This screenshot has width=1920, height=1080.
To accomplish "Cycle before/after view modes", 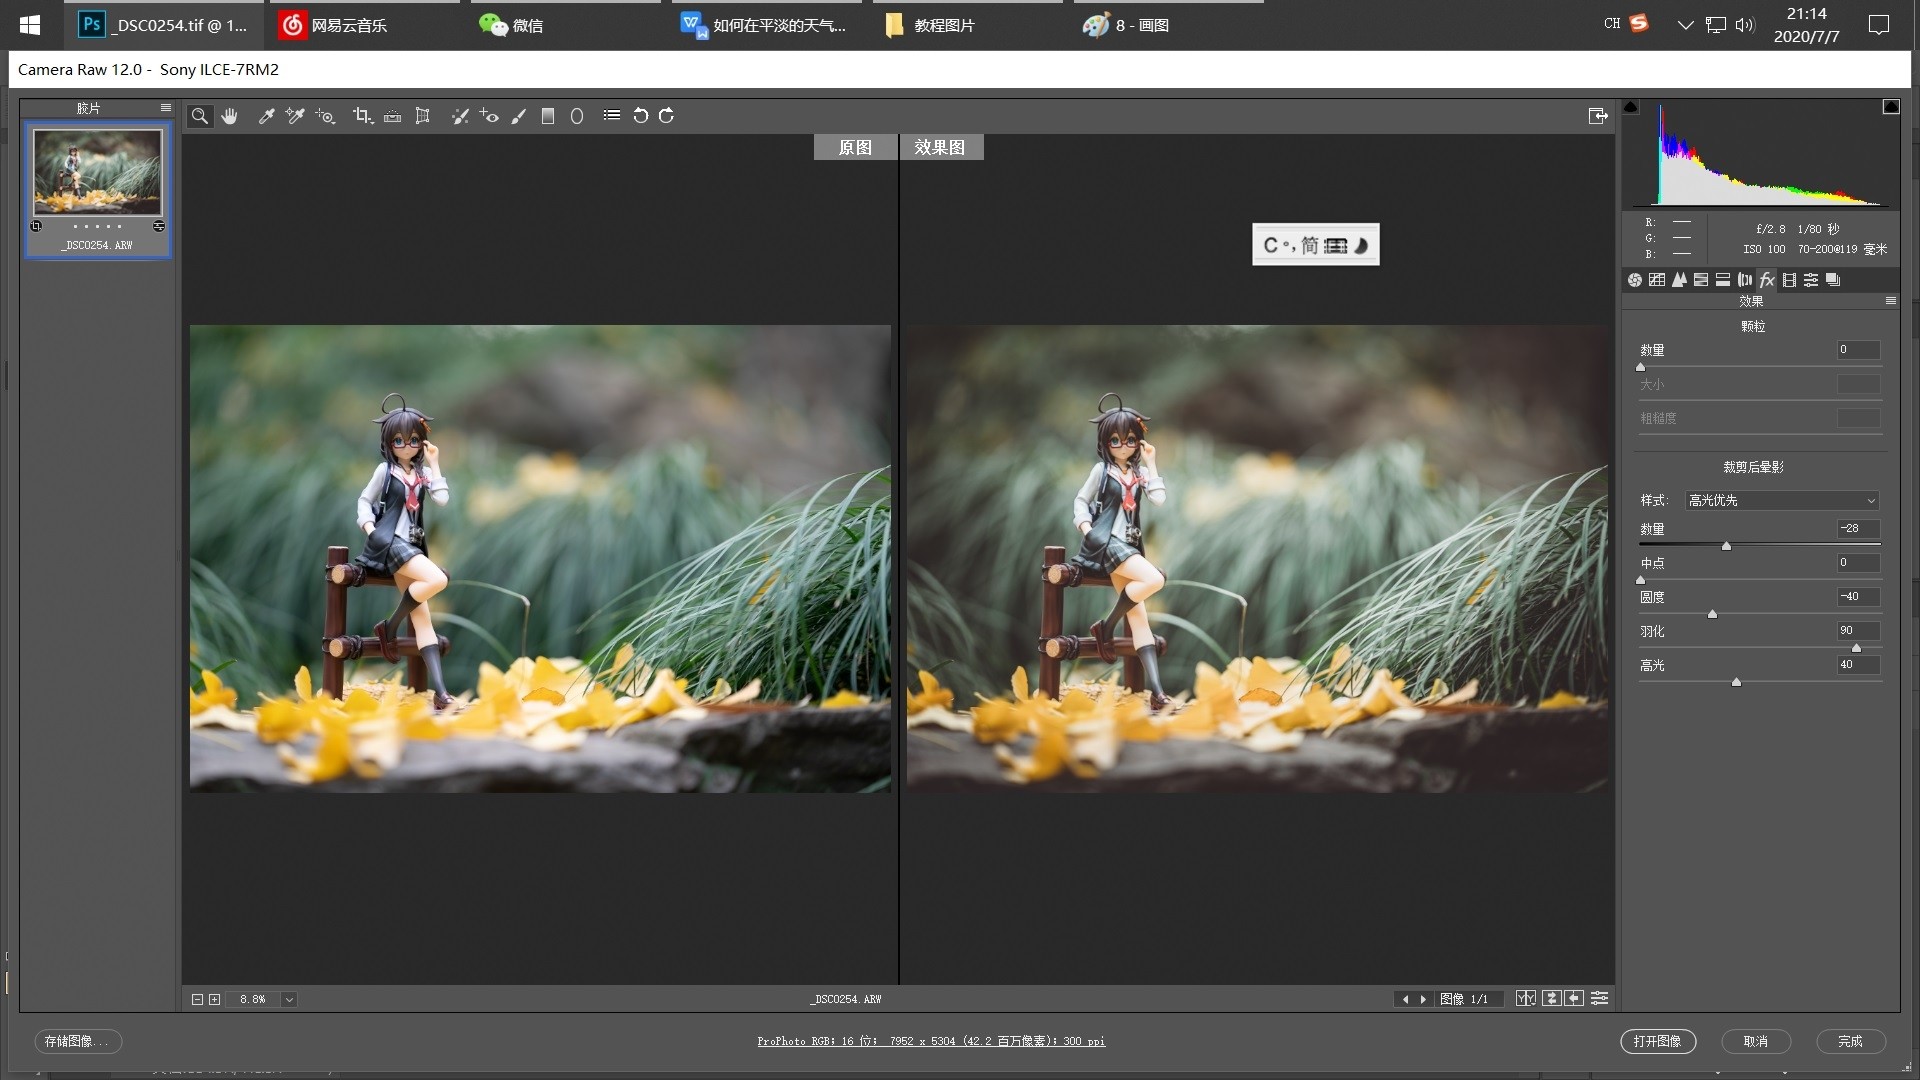I will pyautogui.click(x=1526, y=998).
